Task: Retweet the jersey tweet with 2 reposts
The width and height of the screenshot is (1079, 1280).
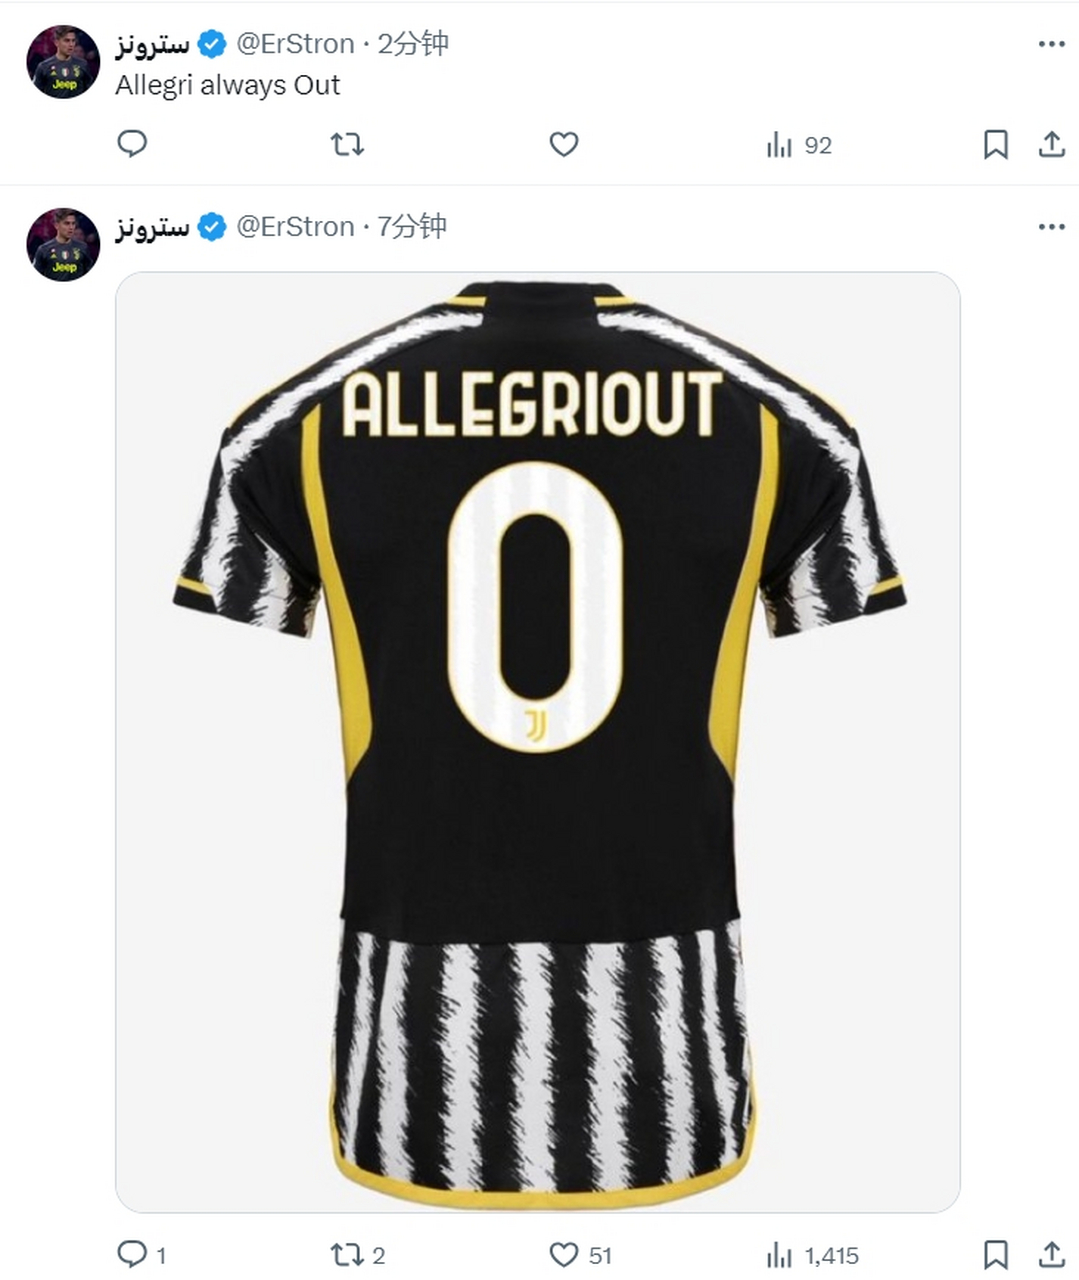Action: click(347, 1254)
